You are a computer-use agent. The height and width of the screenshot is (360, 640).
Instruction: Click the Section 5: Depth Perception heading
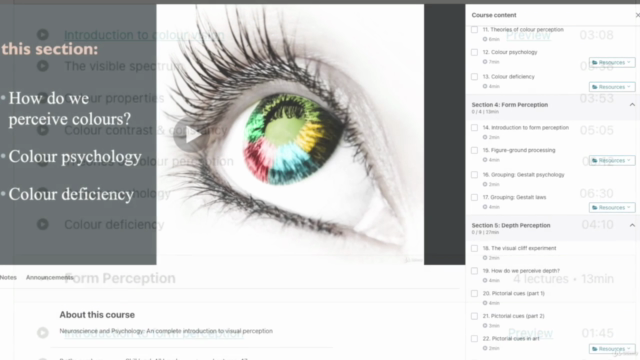(511, 225)
